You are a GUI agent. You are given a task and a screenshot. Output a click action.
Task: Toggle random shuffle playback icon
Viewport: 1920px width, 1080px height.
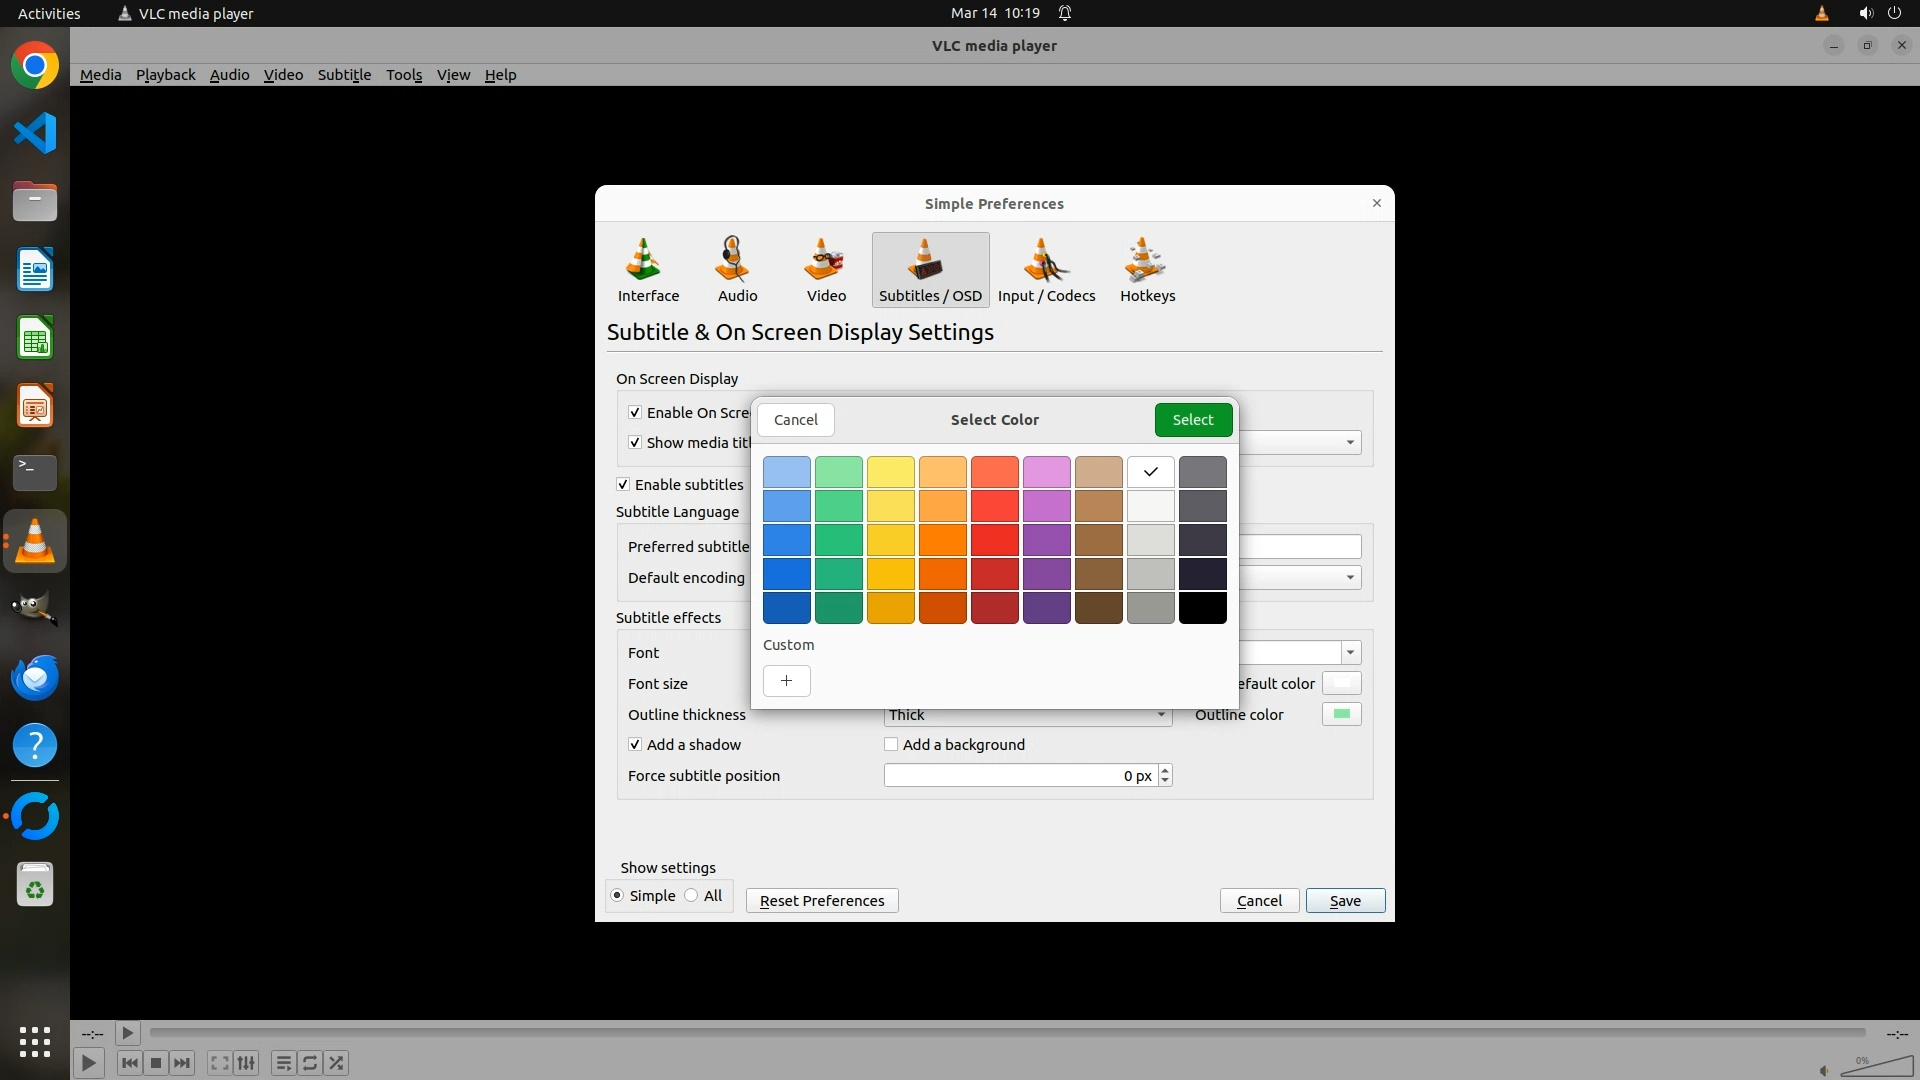coord(337,1063)
